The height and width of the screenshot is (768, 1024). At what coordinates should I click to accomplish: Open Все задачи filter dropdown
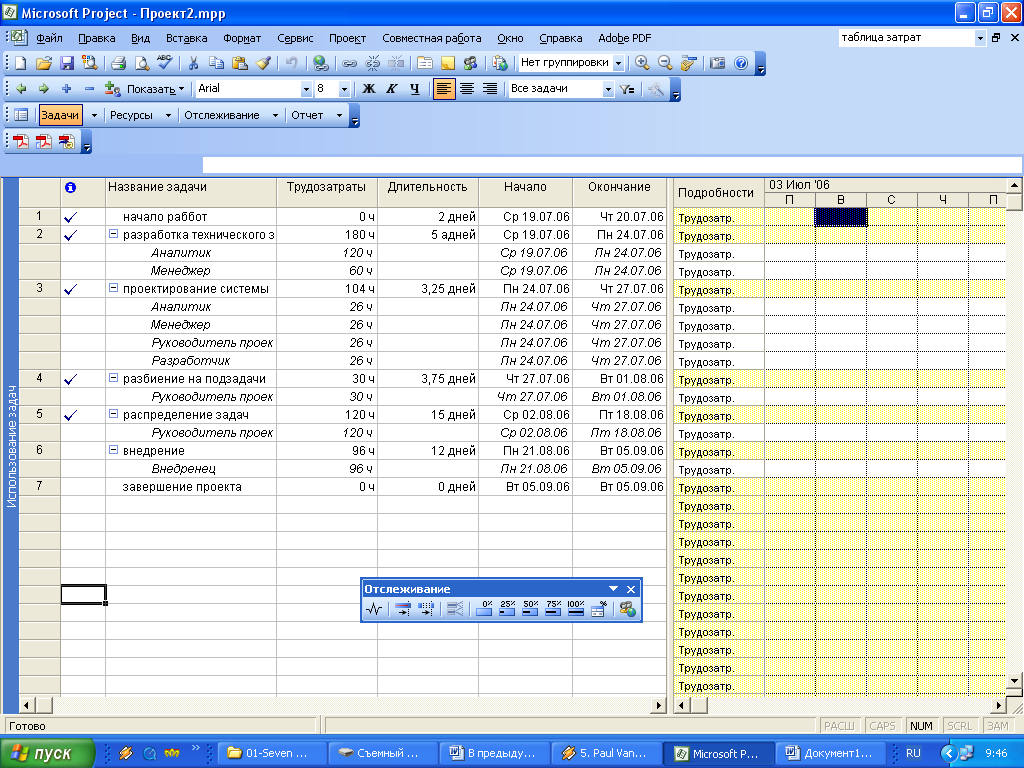(x=608, y=89)
